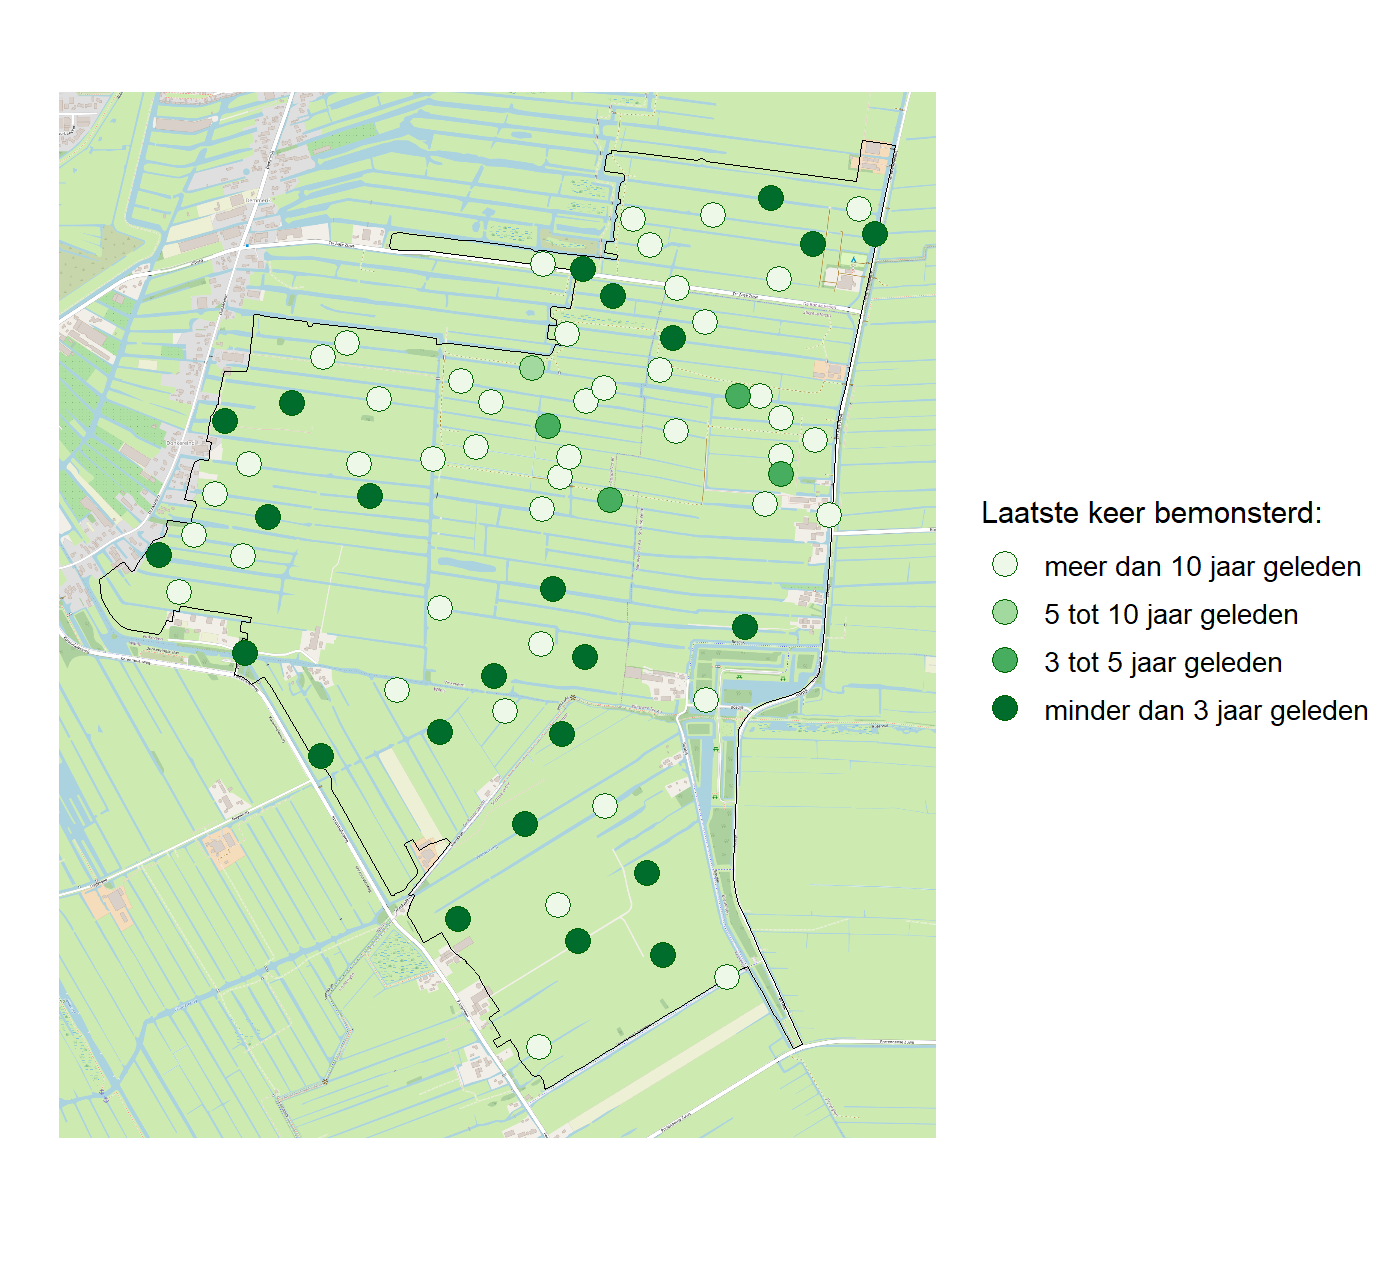Select the label text '5 tot 10 jaar geleden'
This screenshot has width=1400, height=1274.
pos(1171,615)
